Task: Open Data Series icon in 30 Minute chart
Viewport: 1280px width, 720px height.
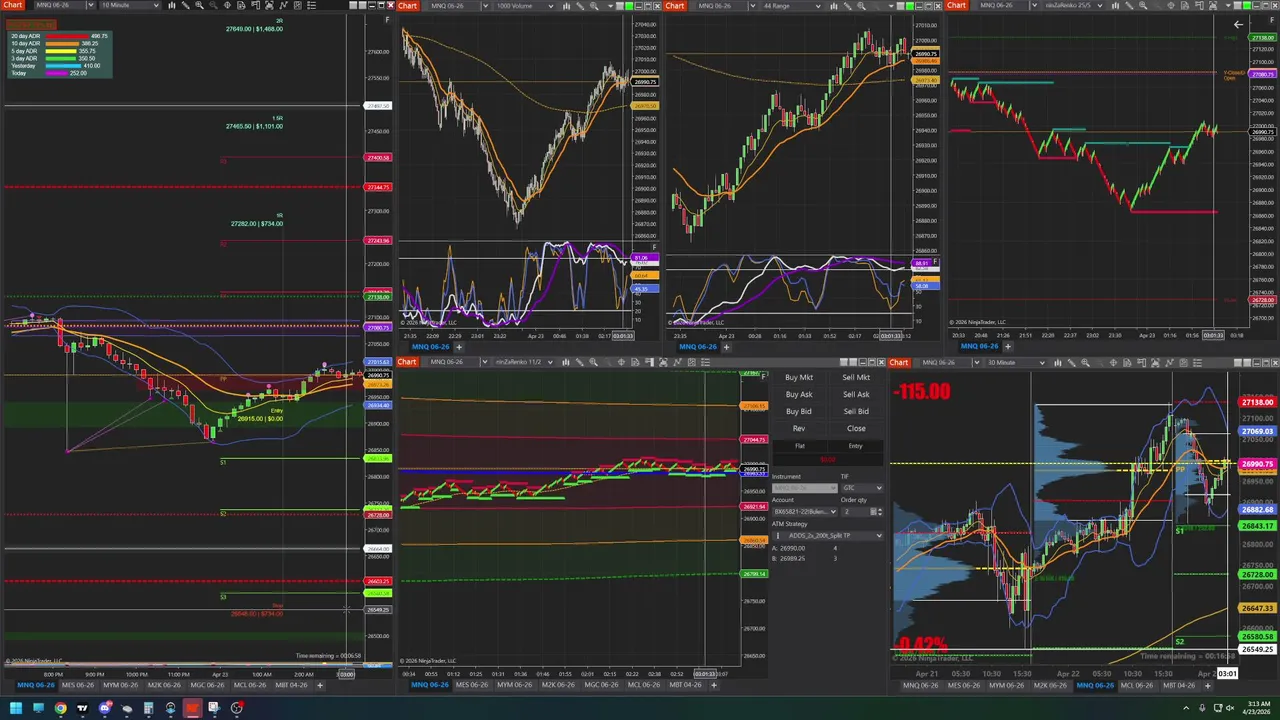Action: [x=1155, y=362]
